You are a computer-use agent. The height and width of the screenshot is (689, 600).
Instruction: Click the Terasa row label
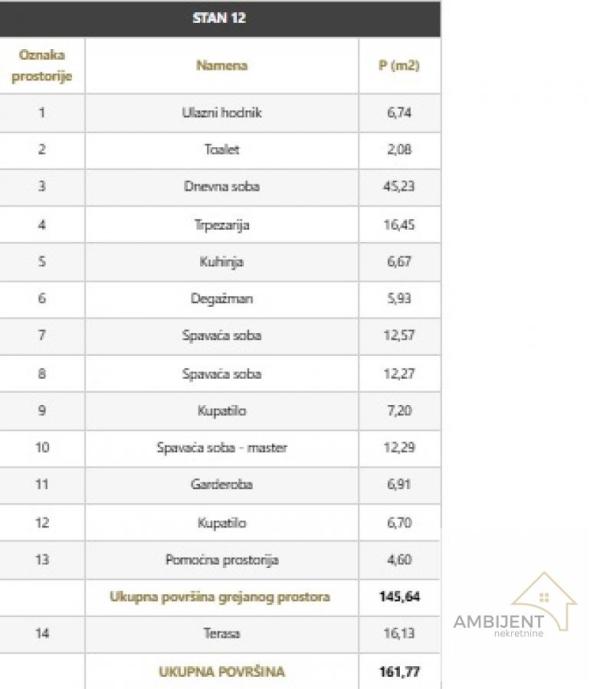(222, 634)
